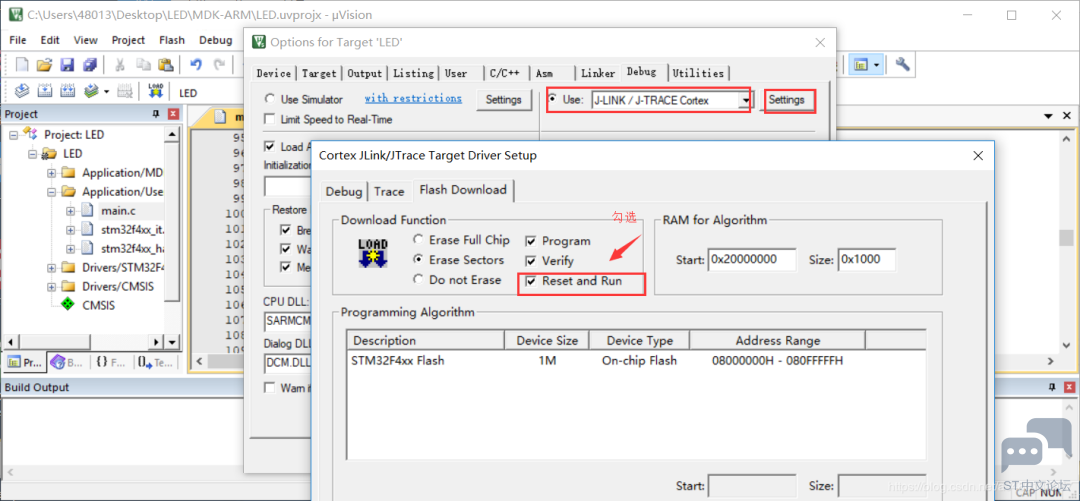This screenshot has width=1080, height=501.
Task: Click the RAM for Algorithm Start field
Action: [751, 260]
